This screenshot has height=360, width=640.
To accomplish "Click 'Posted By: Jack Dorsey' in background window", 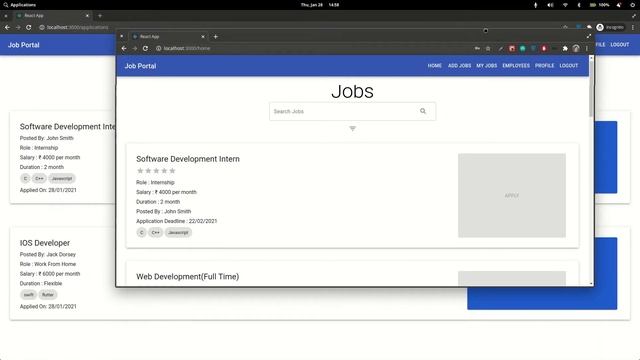I will coord(48,254).
